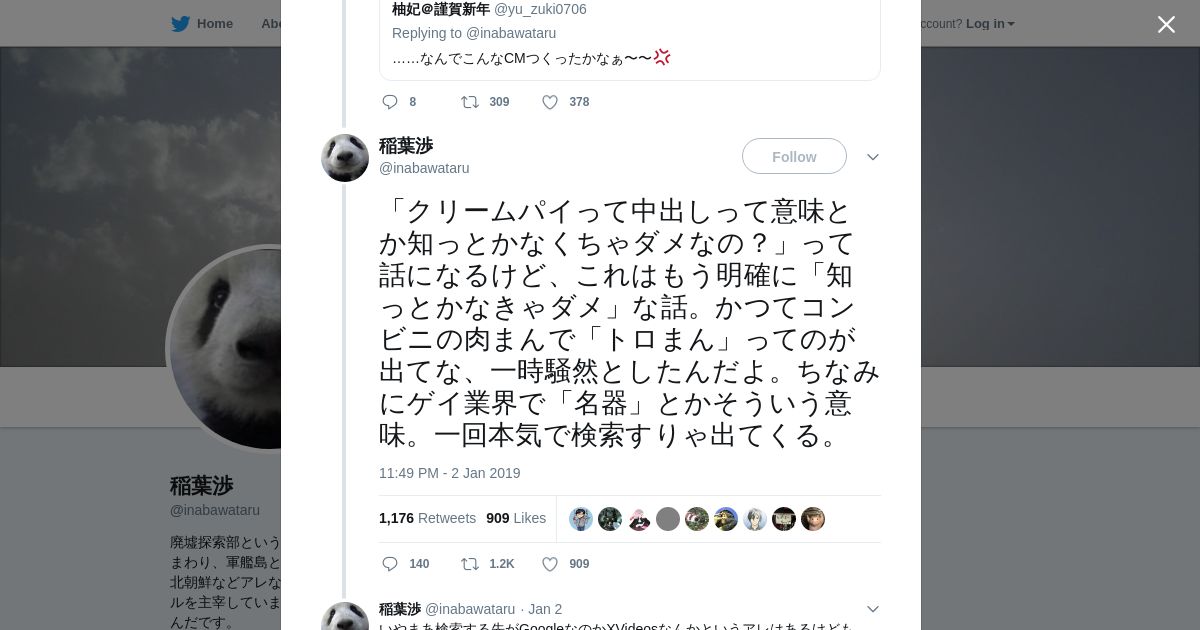Go to the Home menu item
This screenshot has height=630, width=1200.
click(214, 24)
